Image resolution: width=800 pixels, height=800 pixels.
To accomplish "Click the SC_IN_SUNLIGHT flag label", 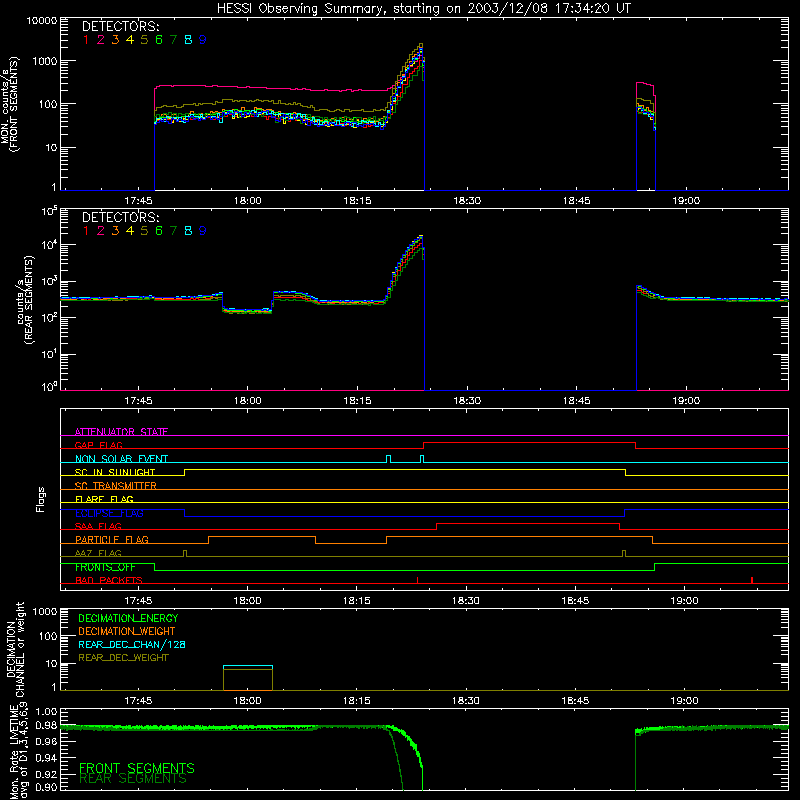I will click(x=115, y=472).
